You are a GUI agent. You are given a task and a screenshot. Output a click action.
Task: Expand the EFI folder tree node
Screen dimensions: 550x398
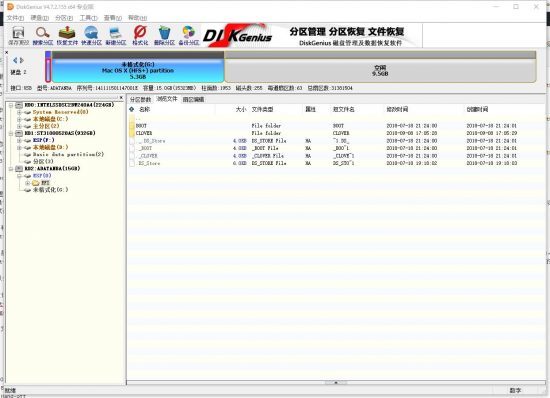point(28,183)
